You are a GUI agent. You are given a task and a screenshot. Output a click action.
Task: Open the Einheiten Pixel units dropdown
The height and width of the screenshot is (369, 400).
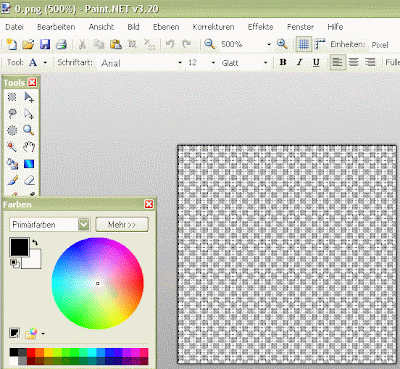point(384,45)
